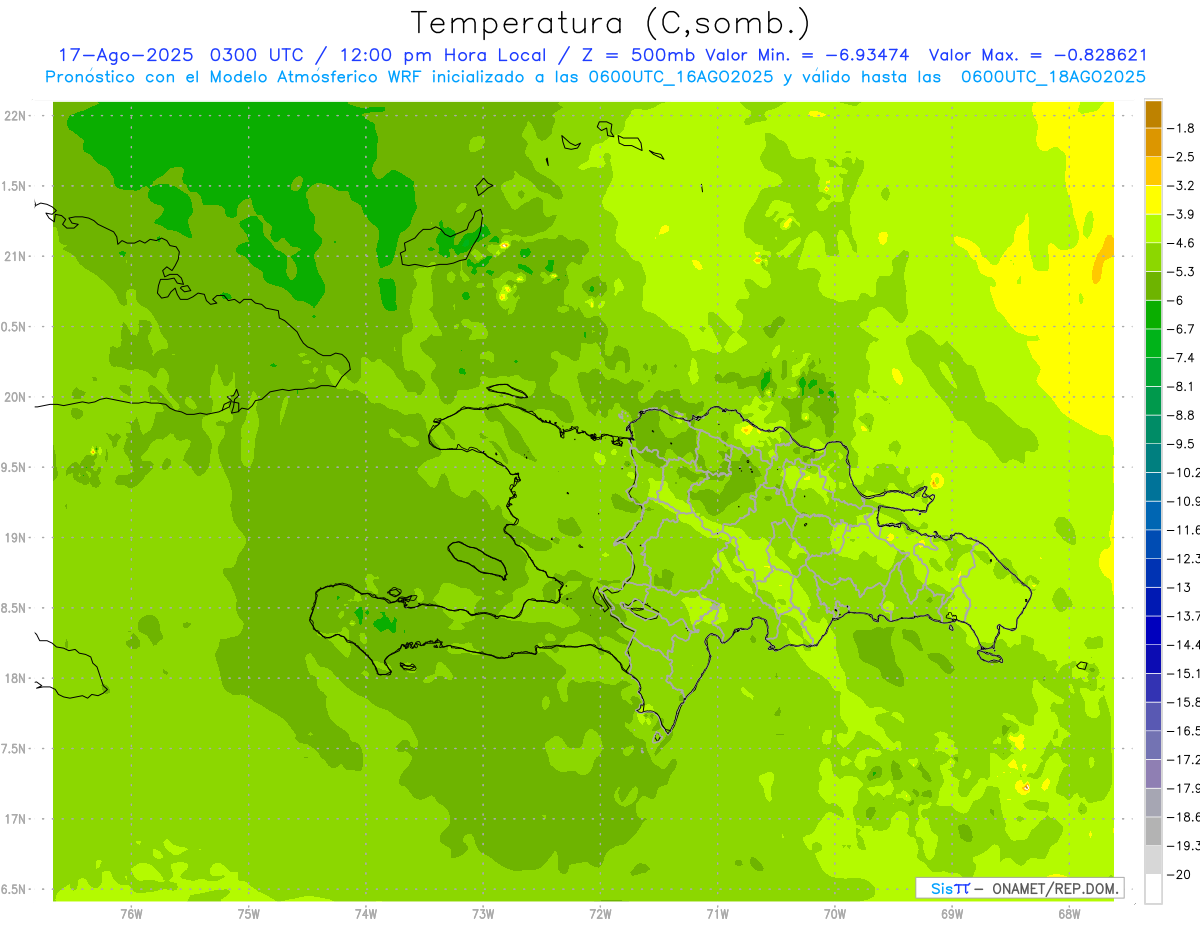The width and height of the screenshot is (1200, 927).
Task: Click the "-2.5" colorbar label
Action: coord(1183,157)
